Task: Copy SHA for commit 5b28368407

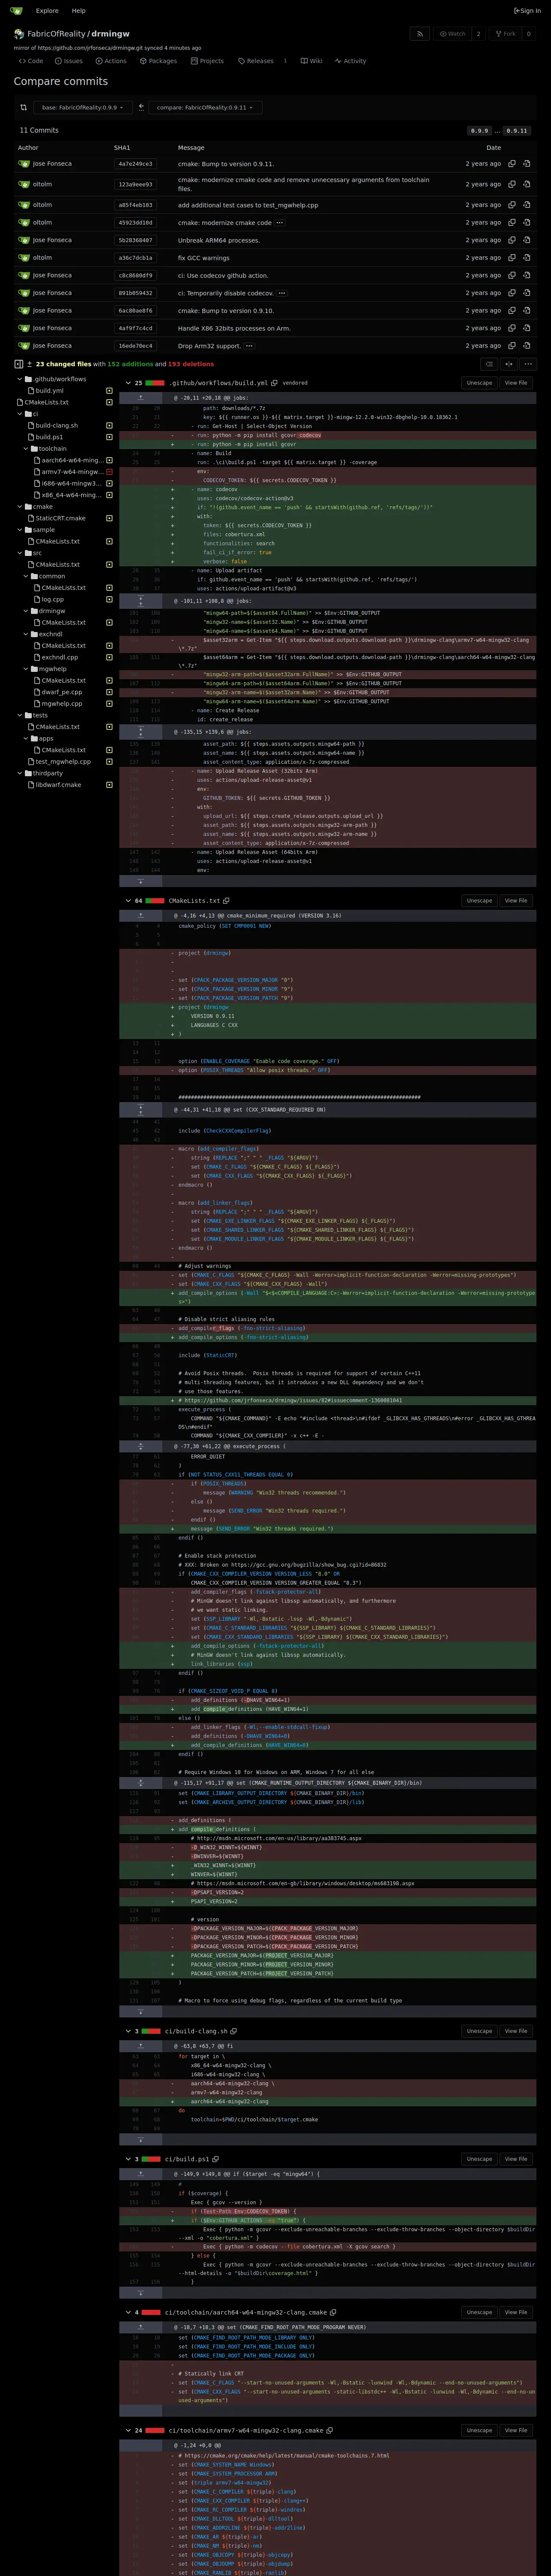Action: 512,240
